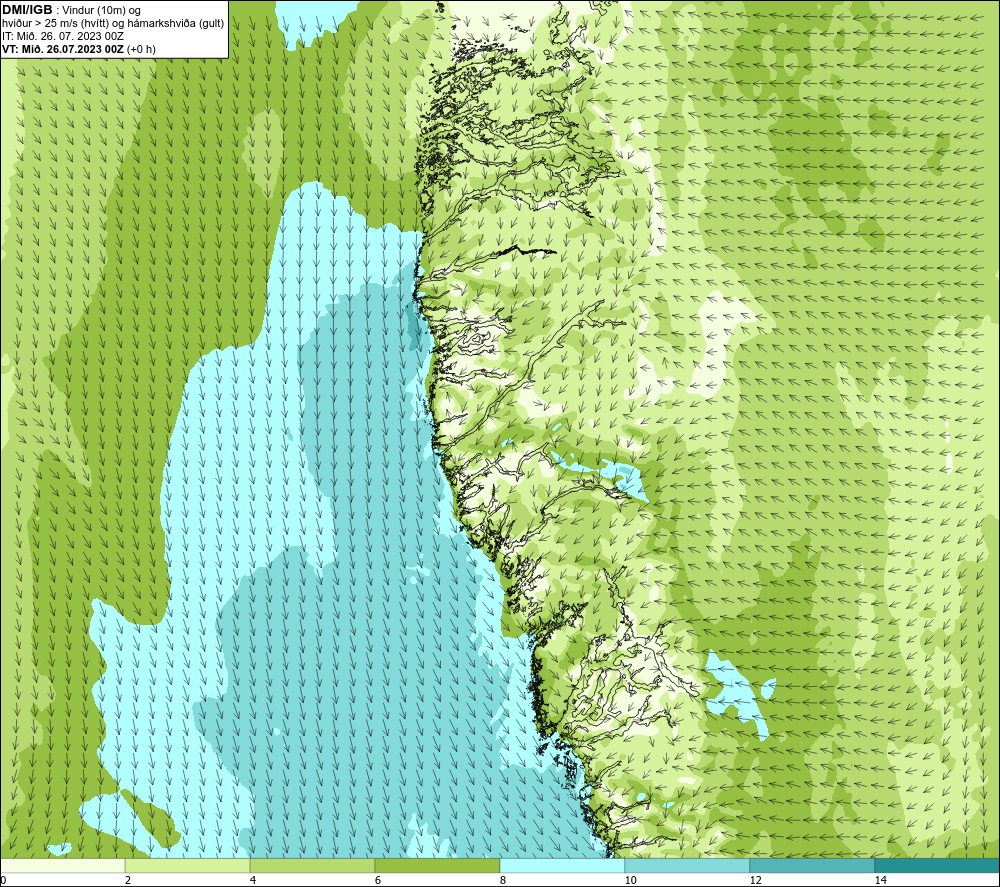Click the legend value '8'
The width and height of the screenshot is (1000, 887).
pos(503,881)
